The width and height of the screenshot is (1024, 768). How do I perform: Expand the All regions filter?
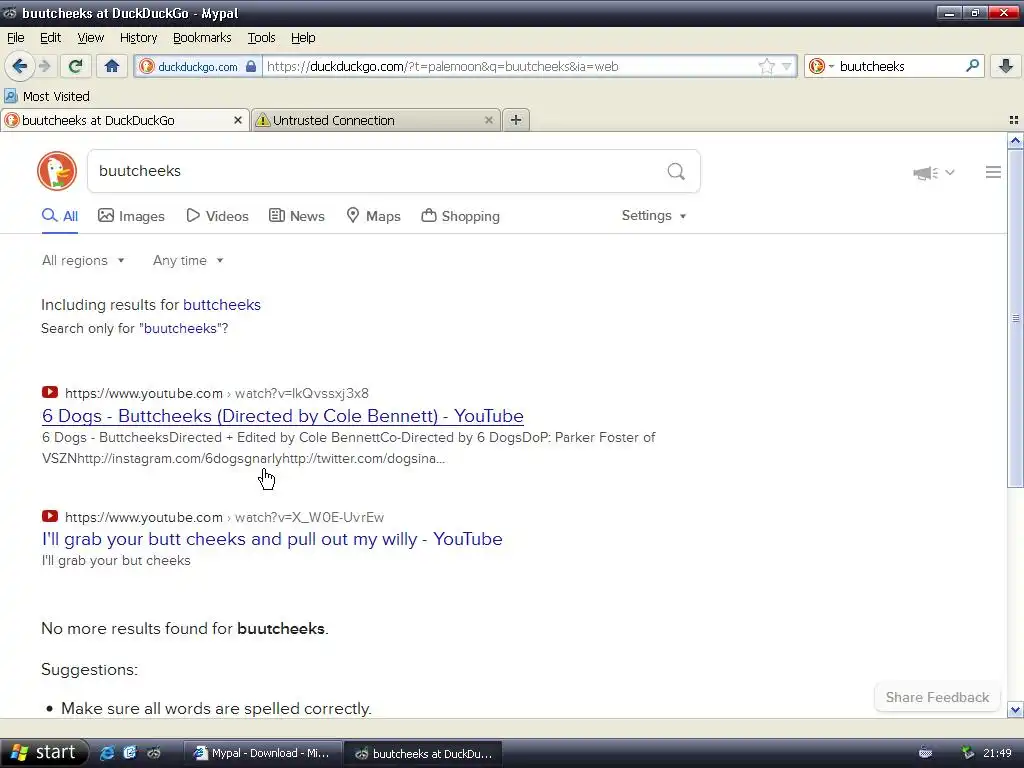(x=83, y=261)
